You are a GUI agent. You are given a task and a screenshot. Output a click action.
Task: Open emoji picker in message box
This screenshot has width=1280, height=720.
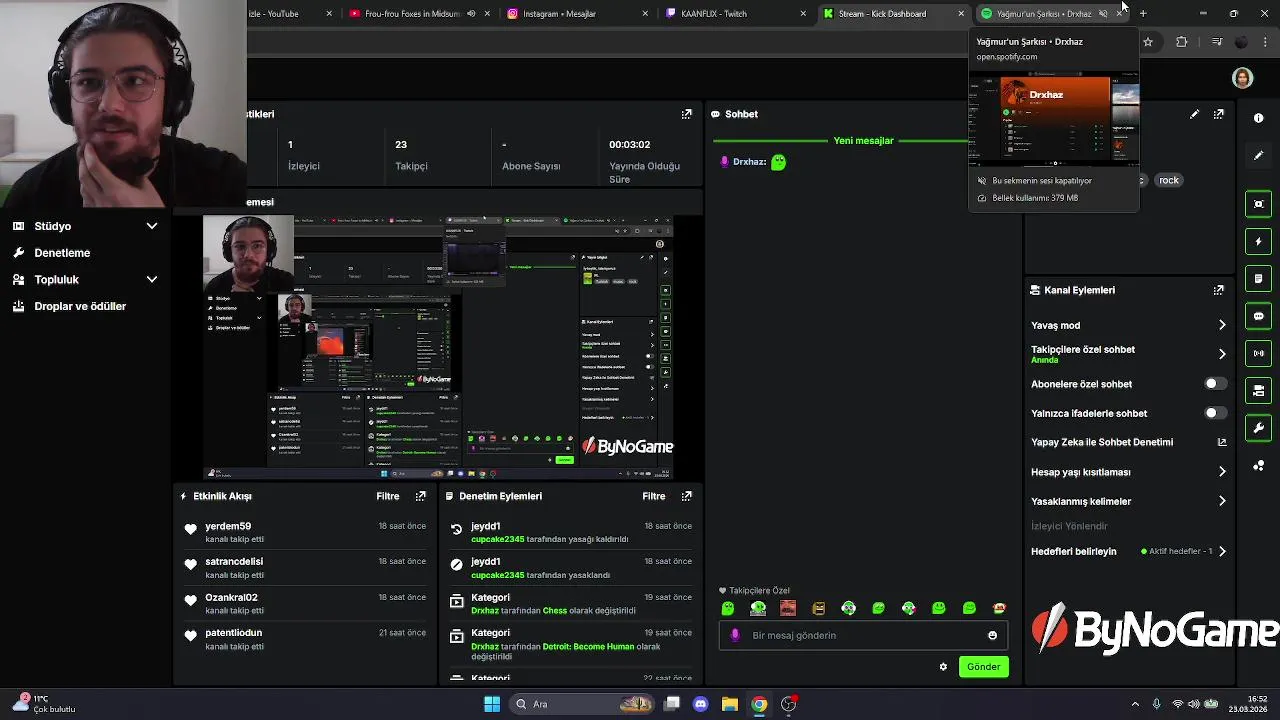pyautogui.click(x=992, y=635)
